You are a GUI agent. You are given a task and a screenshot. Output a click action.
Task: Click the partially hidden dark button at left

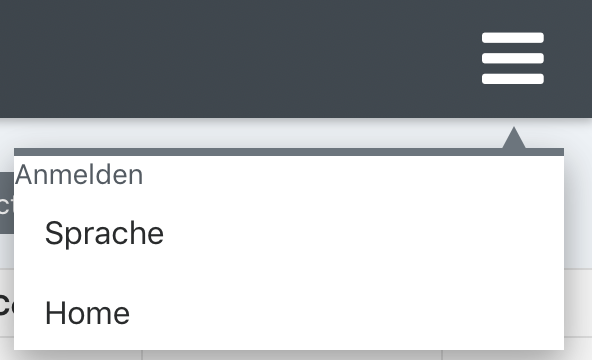[7, 203]
